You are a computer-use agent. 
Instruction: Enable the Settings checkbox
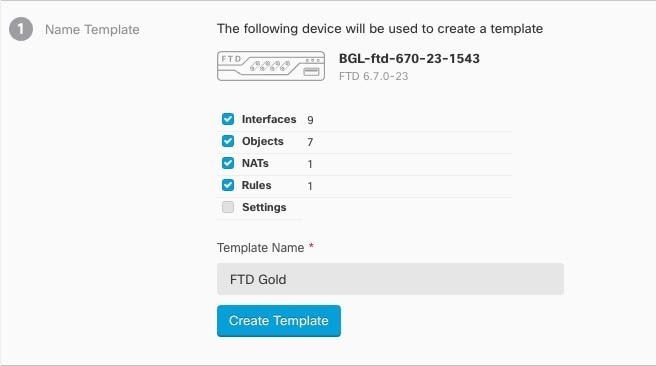[x=228, y=207]
